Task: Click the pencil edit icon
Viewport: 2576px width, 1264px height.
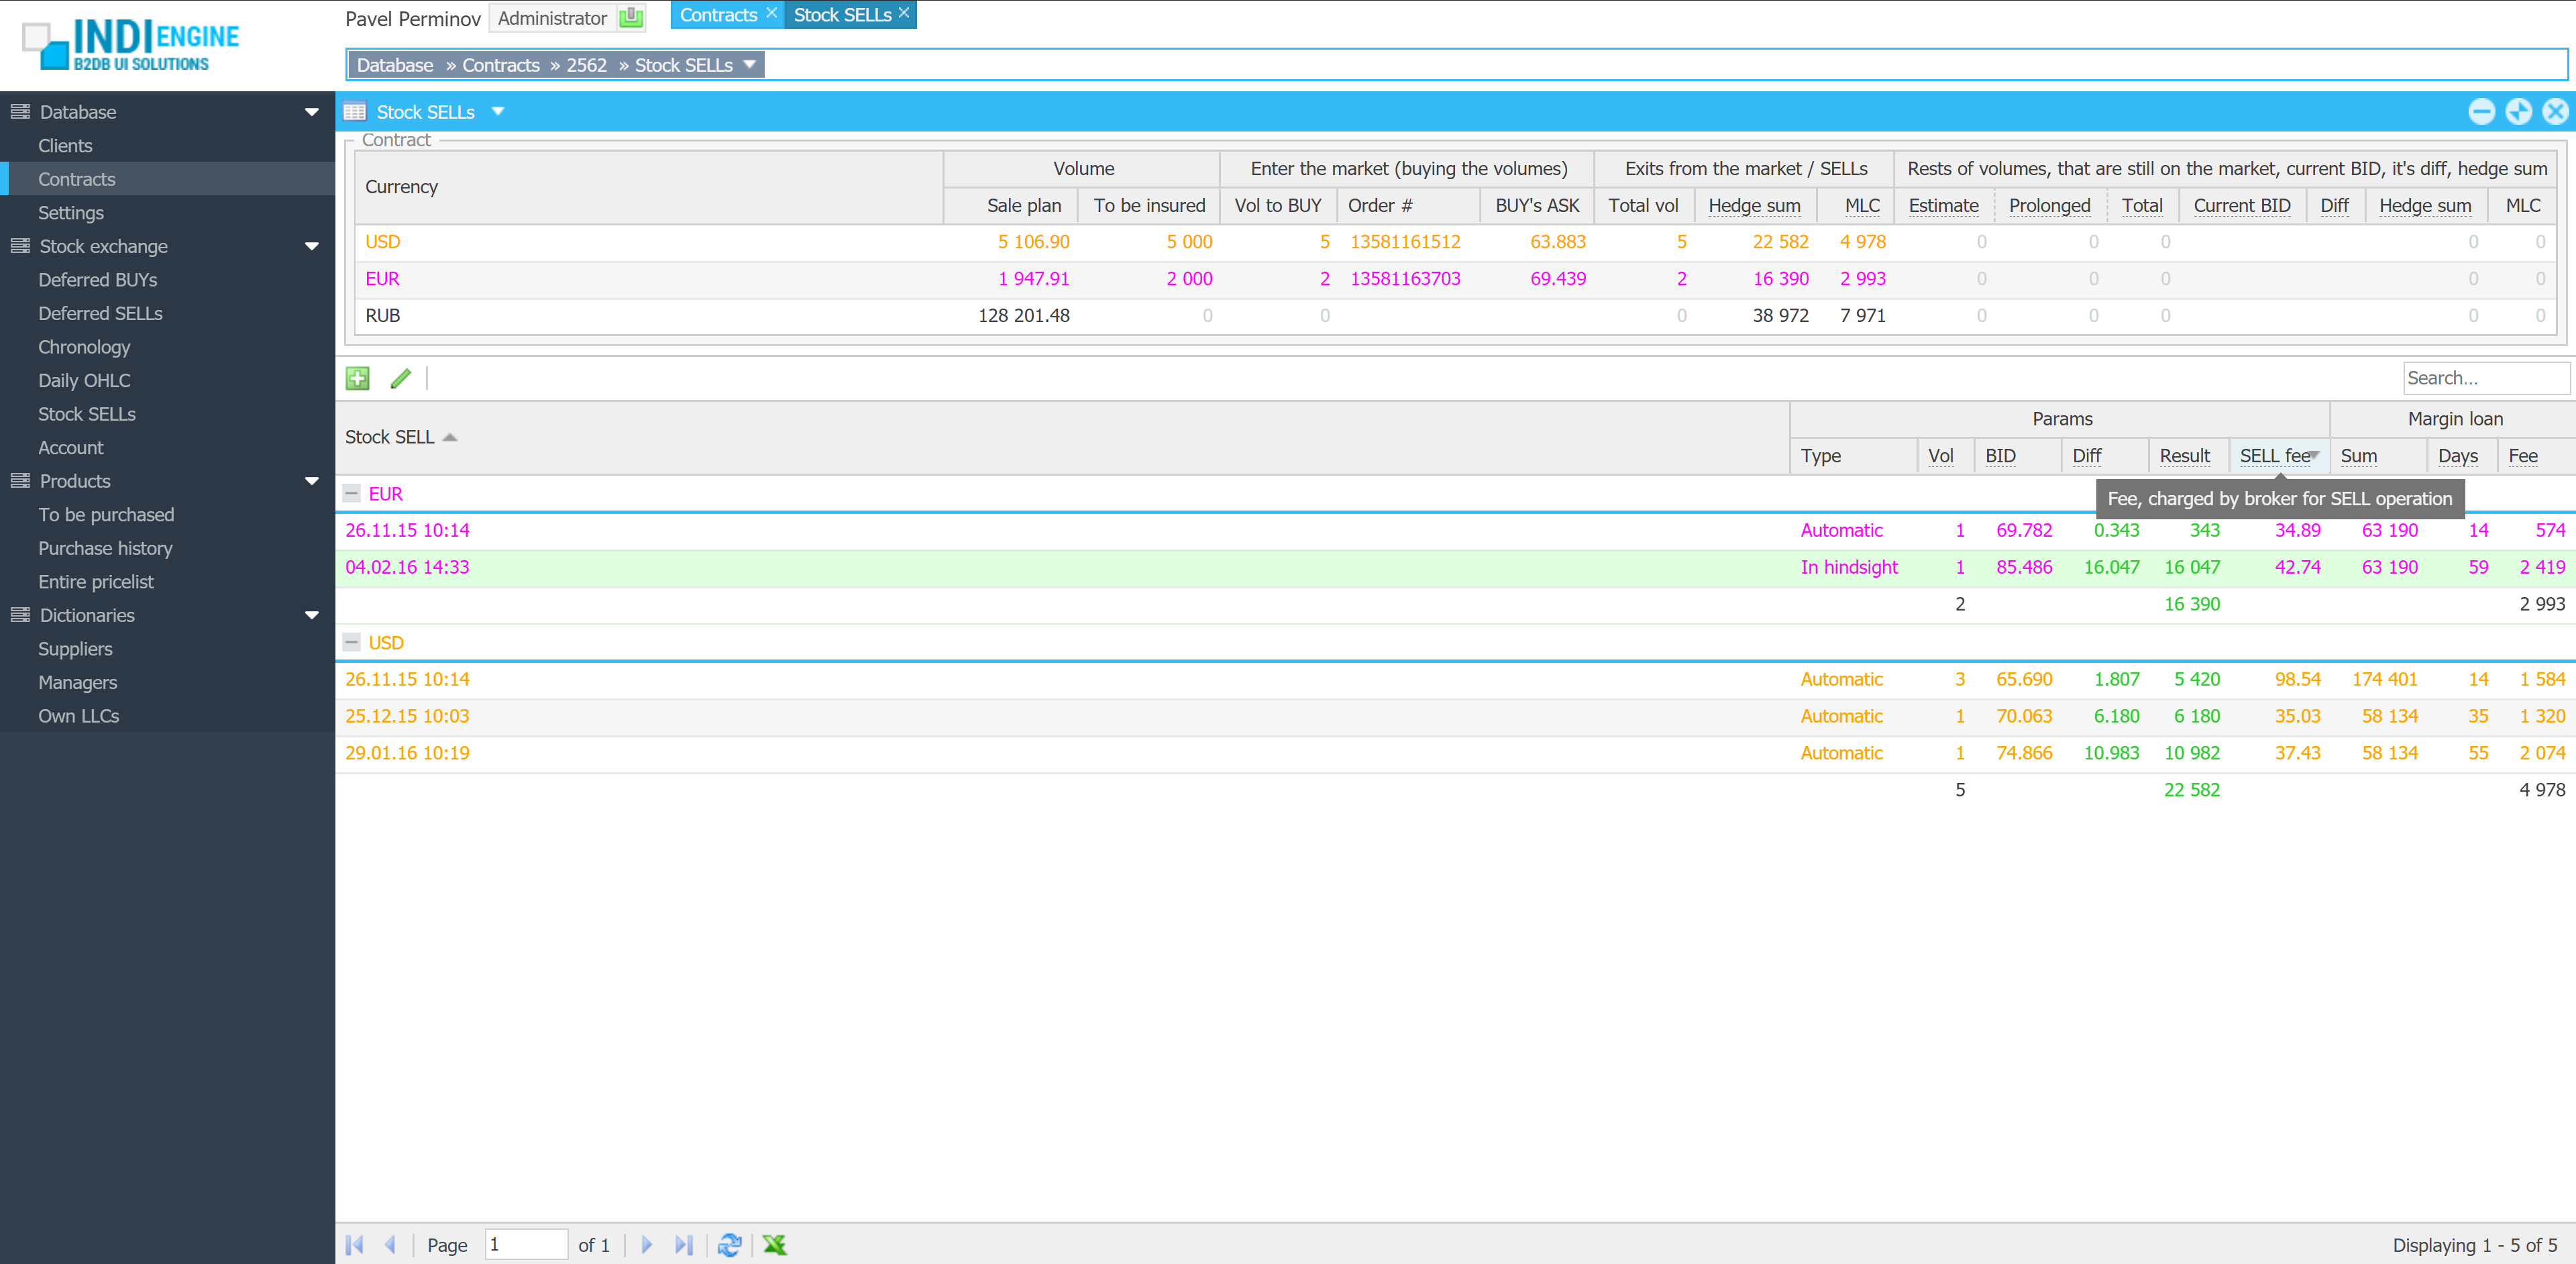Action: (401, 378)
